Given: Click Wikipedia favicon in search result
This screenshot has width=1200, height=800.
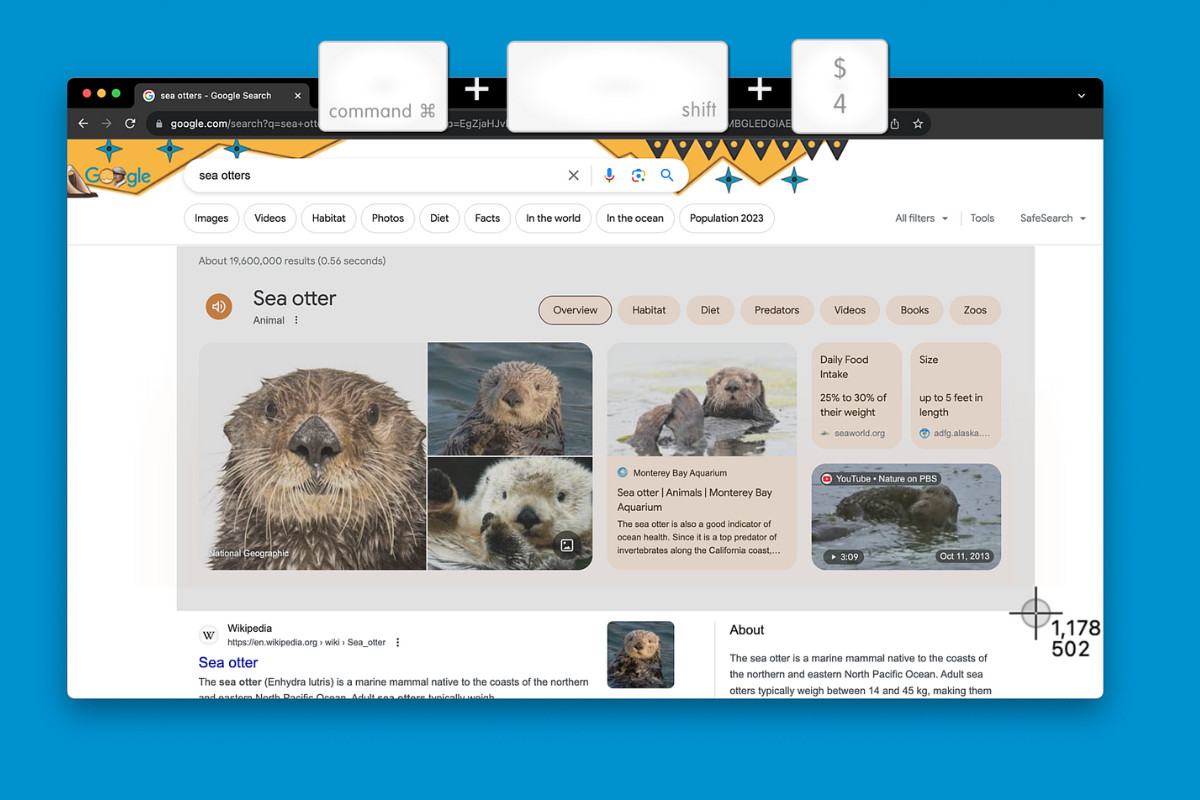Looking at the screenshot, I should 209,635.
